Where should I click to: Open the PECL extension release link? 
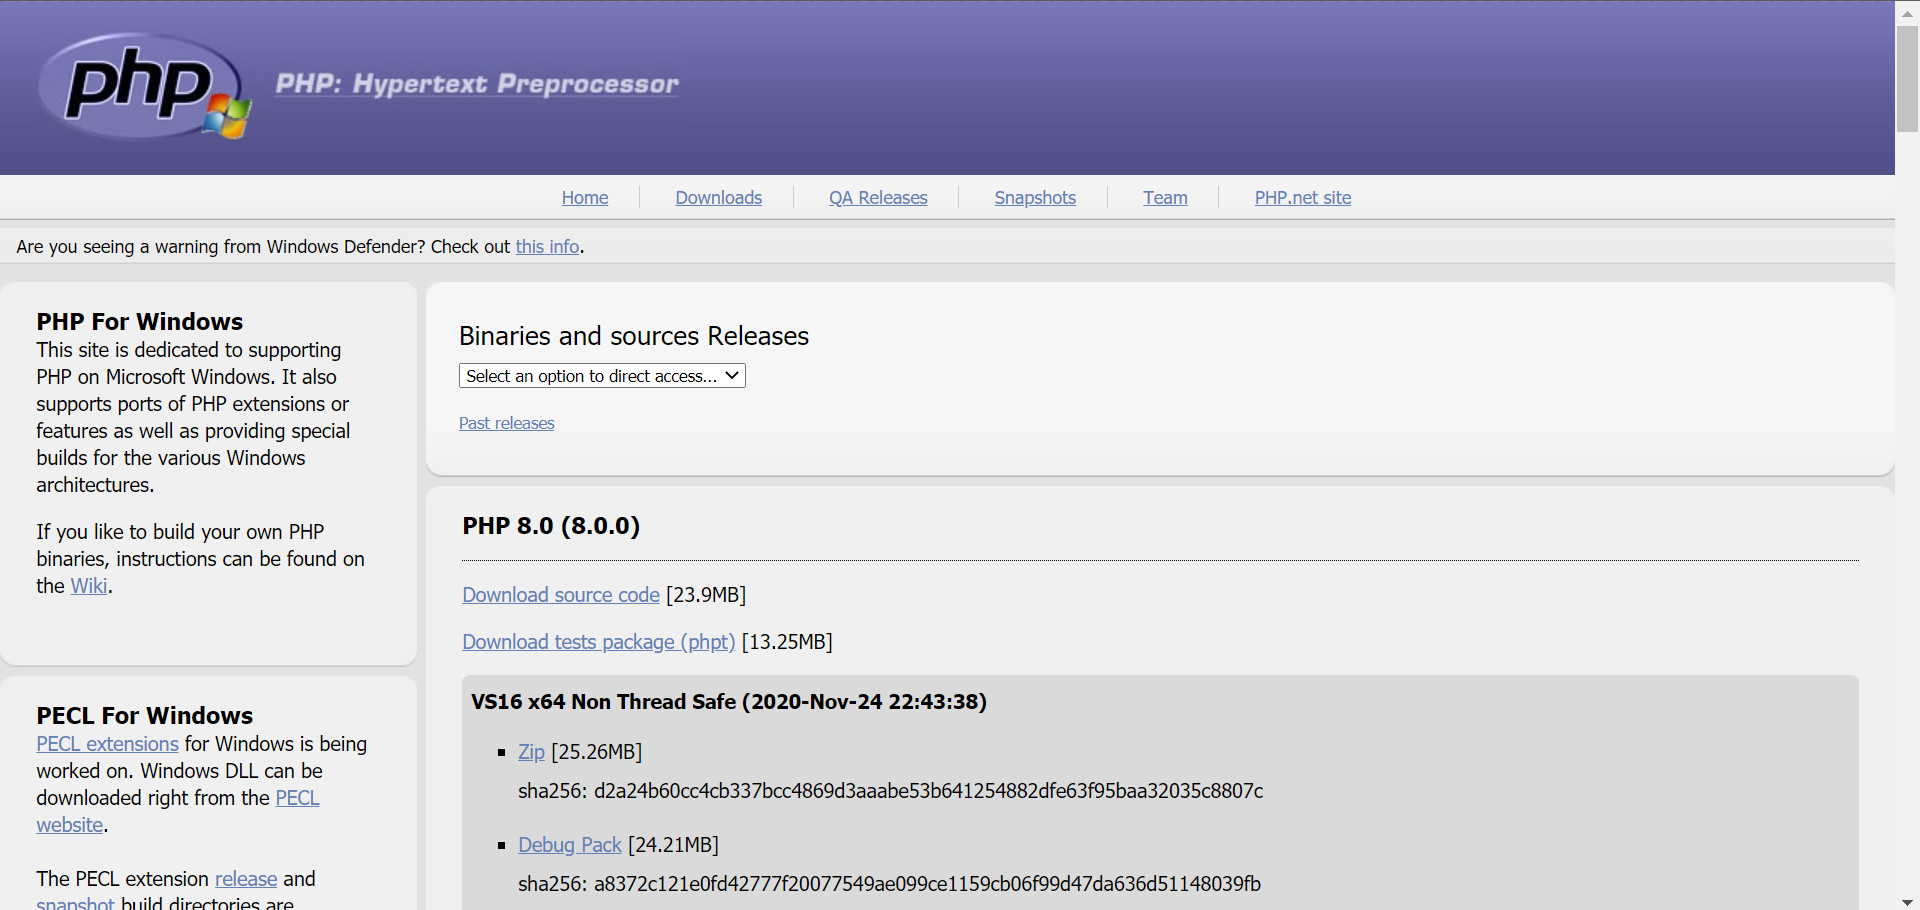(246, 879)
